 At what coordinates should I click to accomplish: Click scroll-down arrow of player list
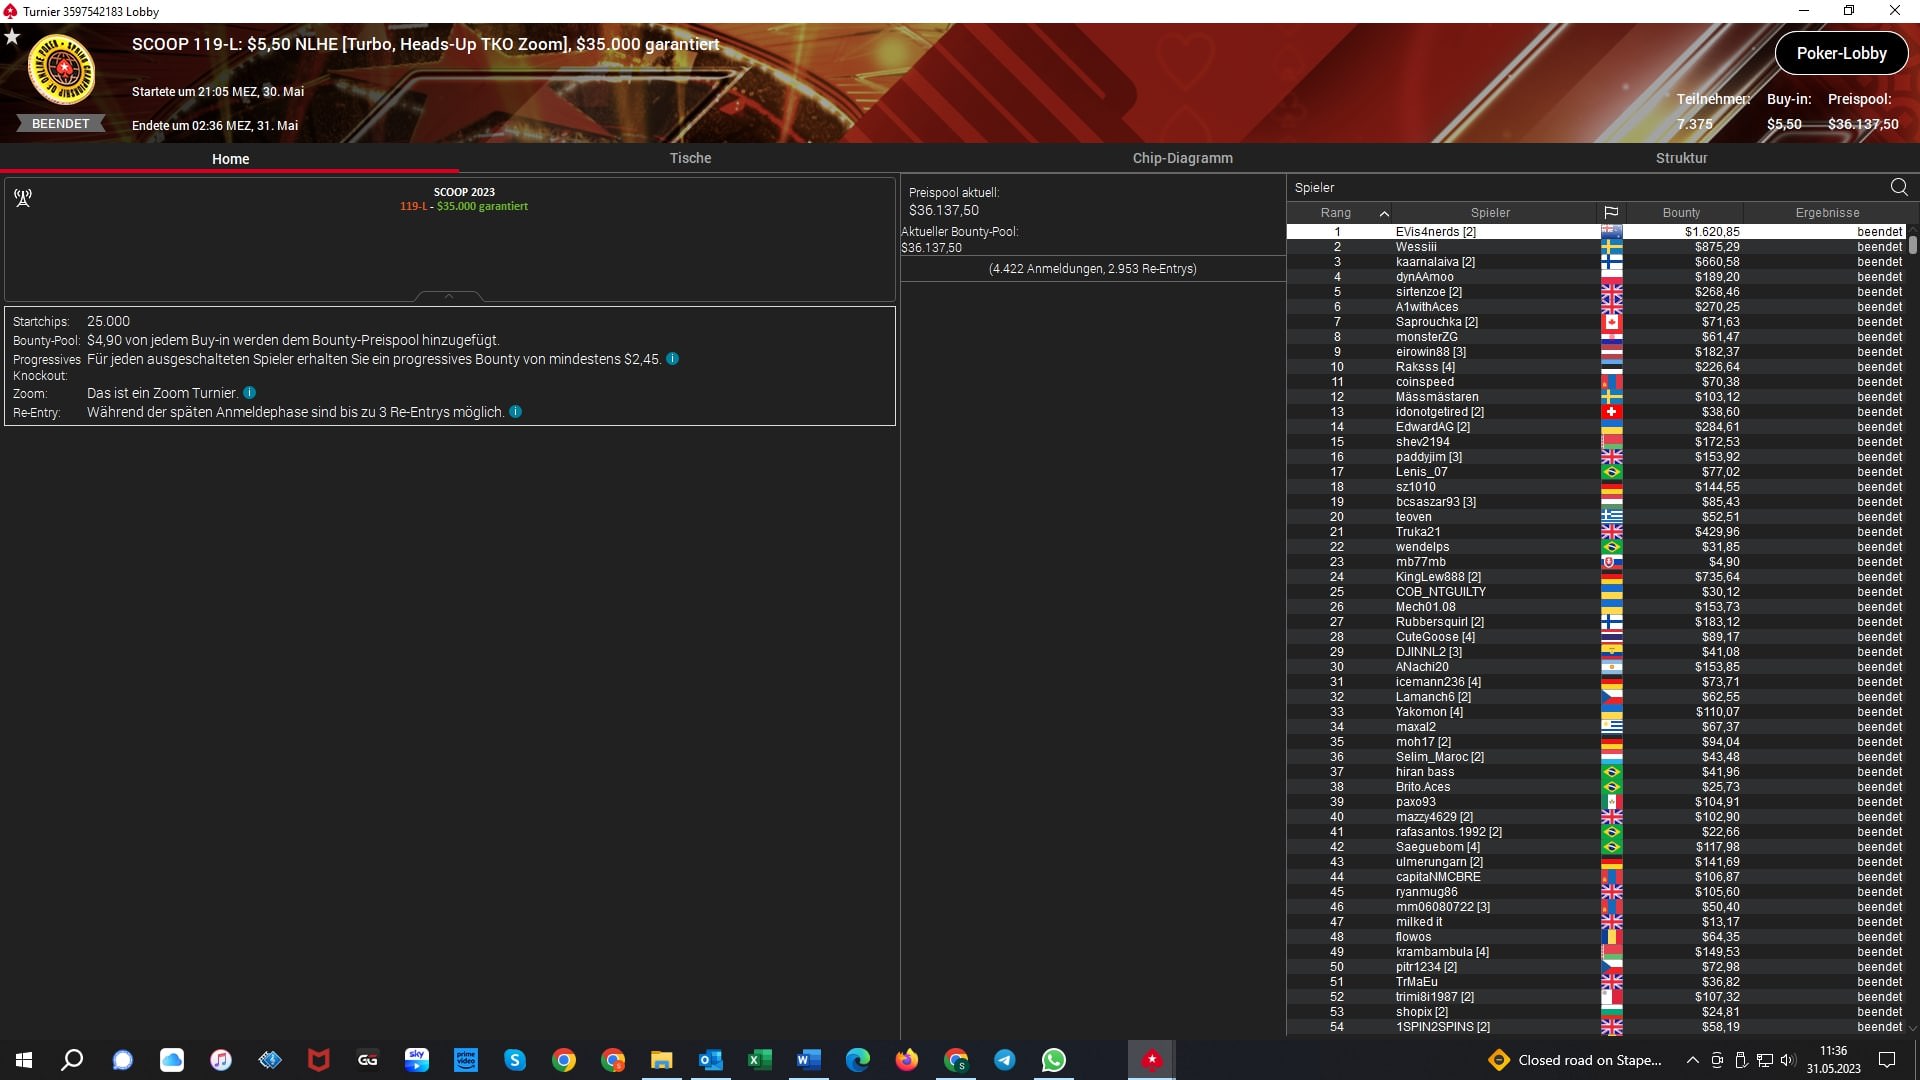pyautogui.click(x=1913, y=1027)
